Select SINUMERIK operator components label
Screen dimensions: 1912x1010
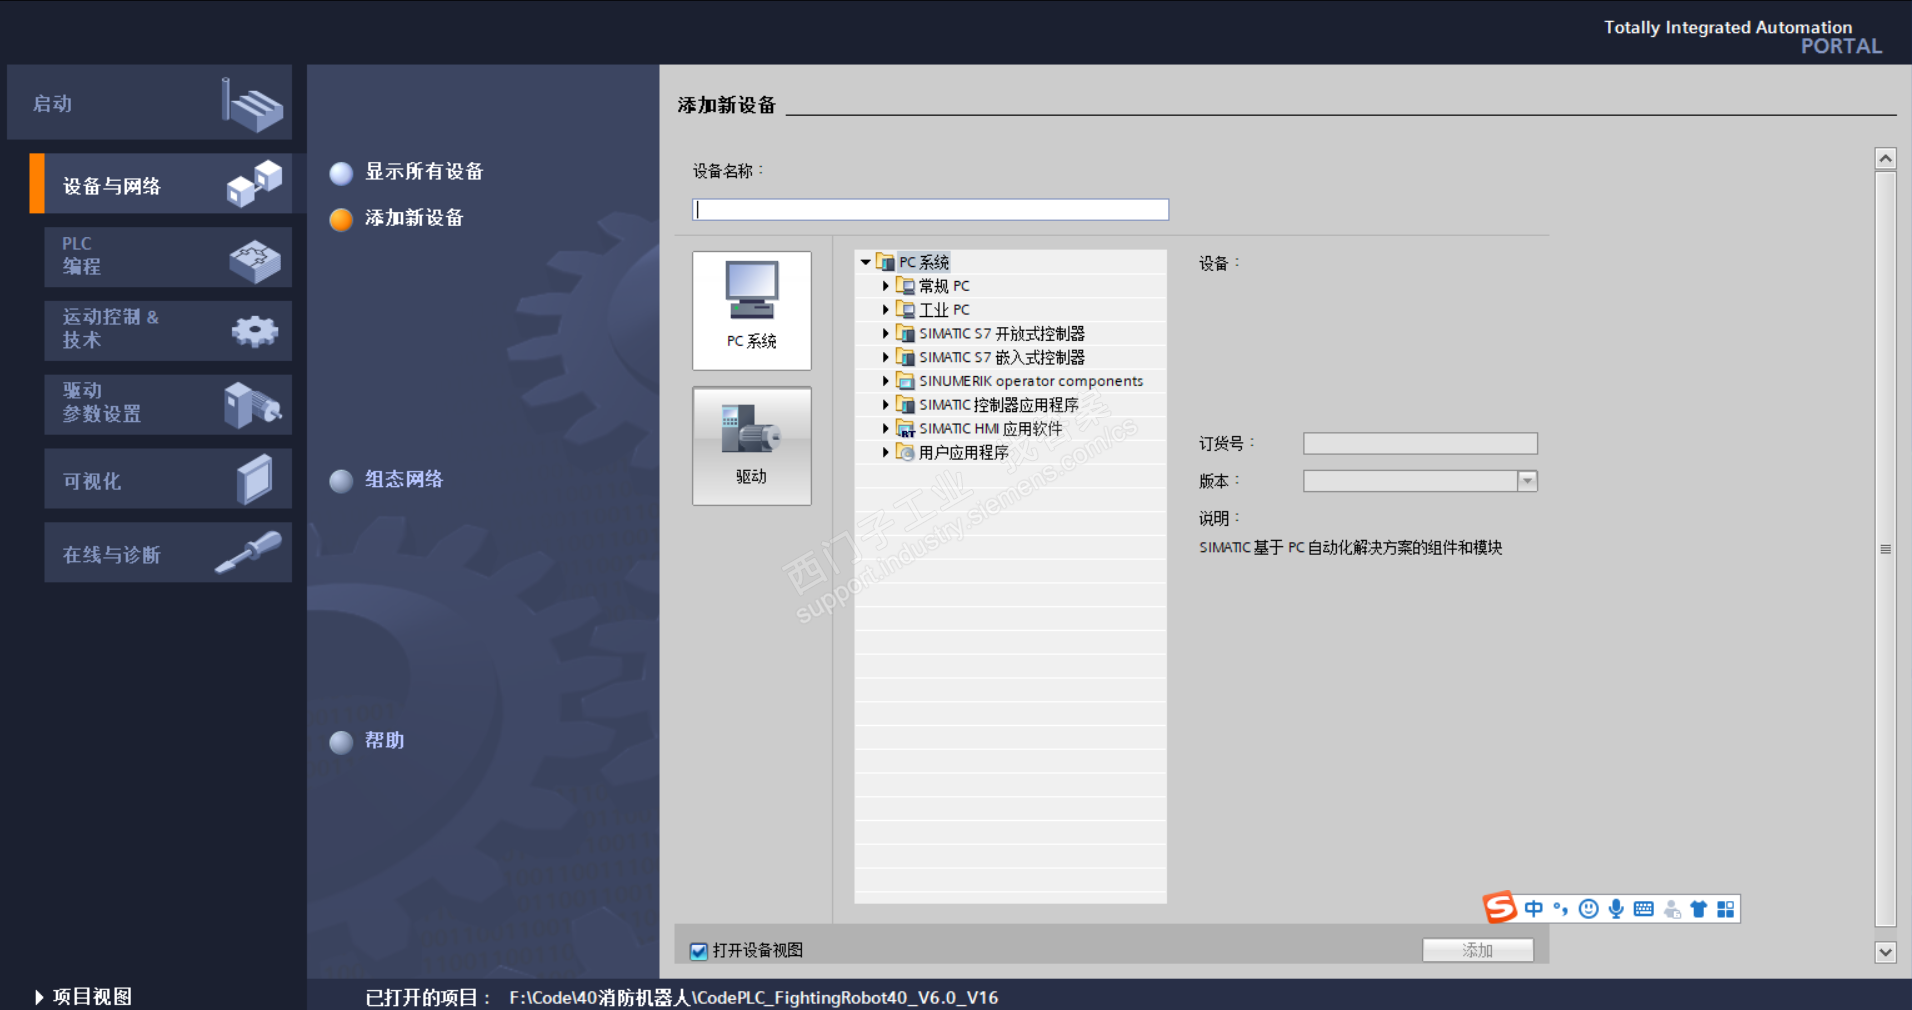click(1031, 381)
